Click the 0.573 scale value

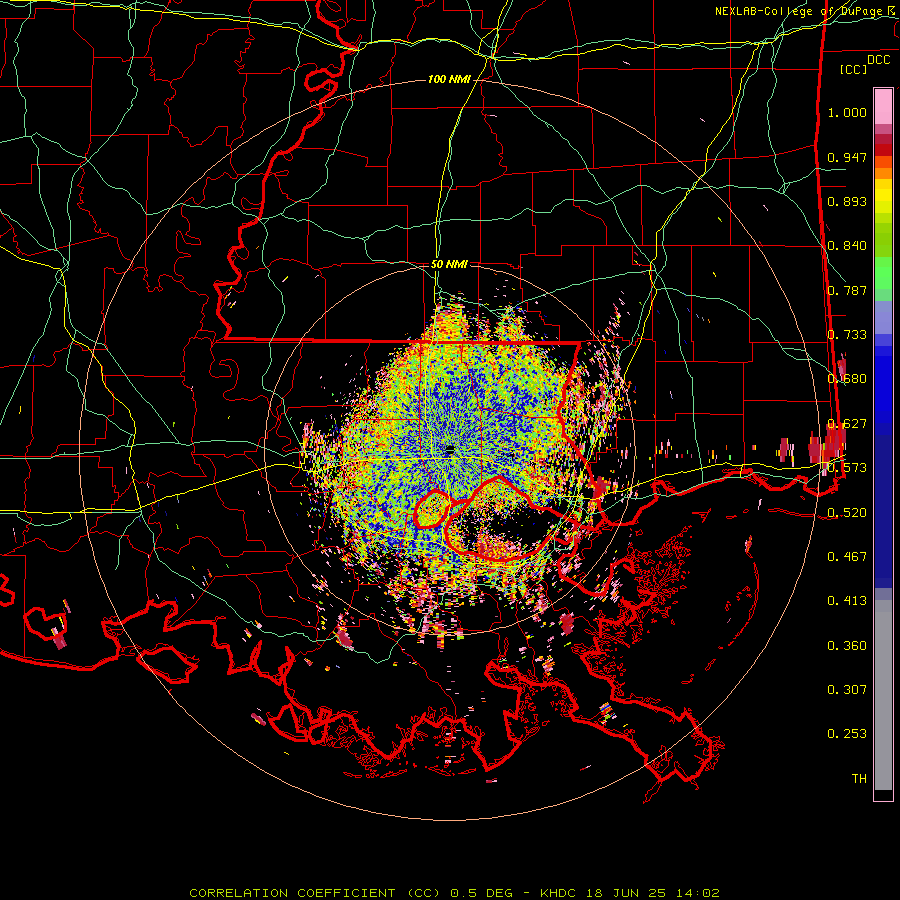tap(847, 468)
